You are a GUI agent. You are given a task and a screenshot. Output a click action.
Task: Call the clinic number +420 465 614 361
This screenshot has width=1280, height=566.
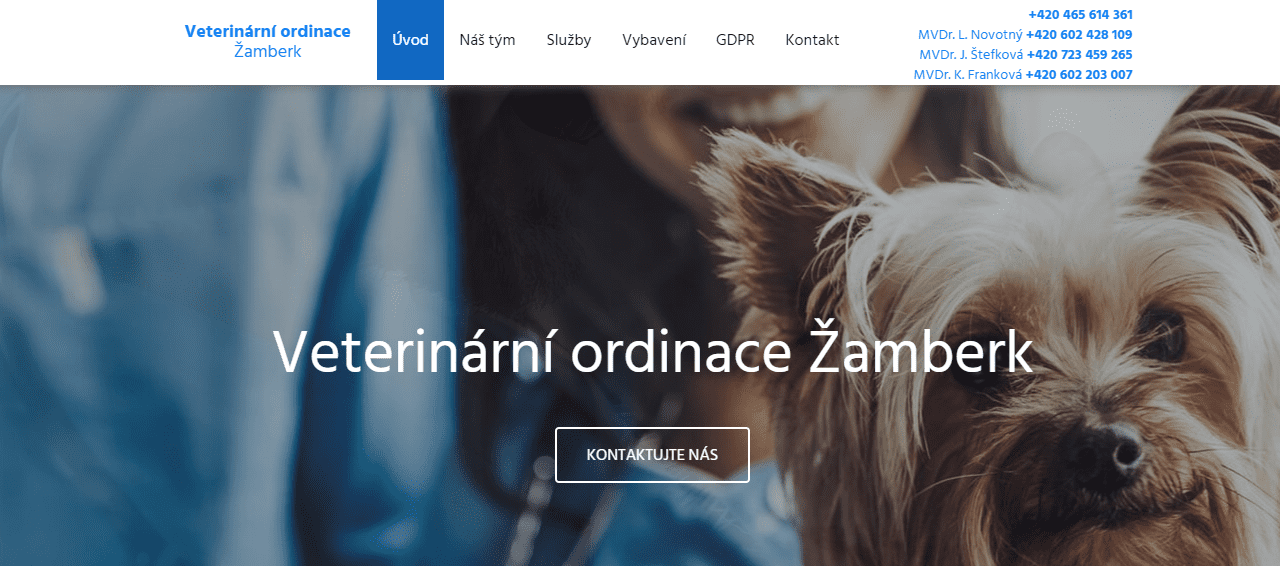point(1080,14)
